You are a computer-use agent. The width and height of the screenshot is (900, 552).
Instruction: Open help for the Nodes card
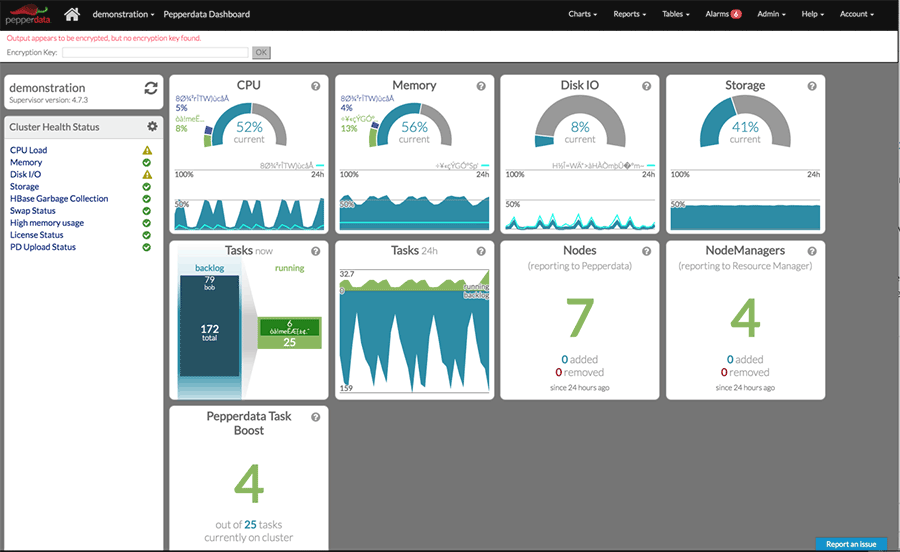[646, 251]
